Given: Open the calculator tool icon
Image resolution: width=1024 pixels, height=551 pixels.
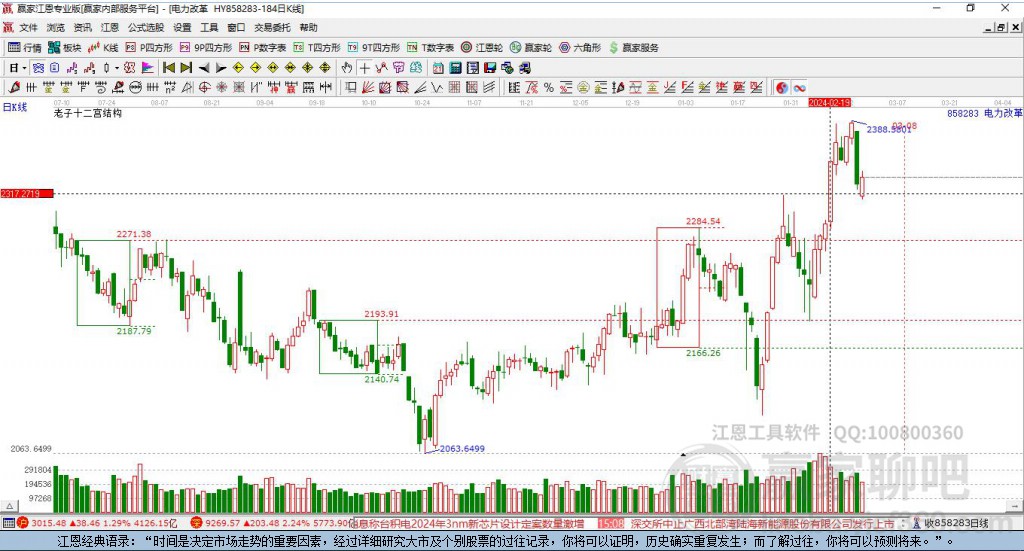Looking at the screenshot, I should (x=456, y=68).
